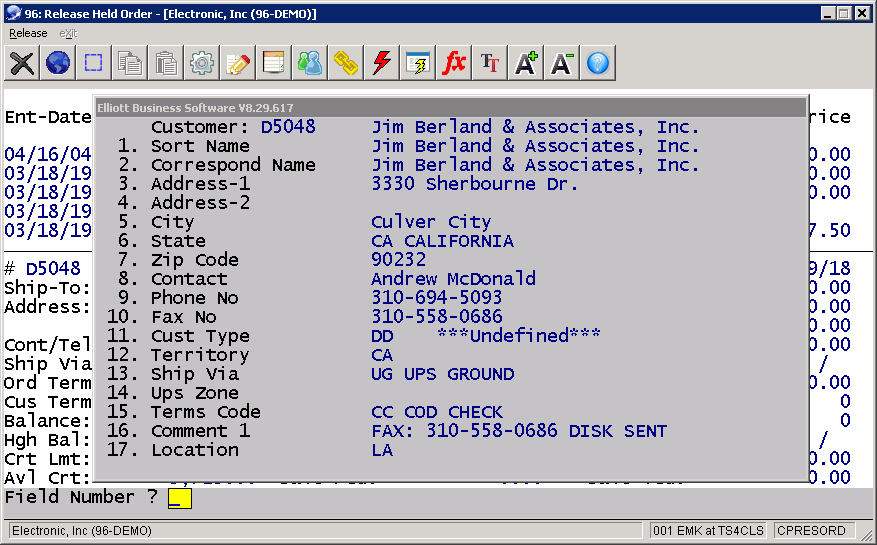Open the blue question mark help icon
Viewport: 877px width, 545px height.
pos(597,63)
